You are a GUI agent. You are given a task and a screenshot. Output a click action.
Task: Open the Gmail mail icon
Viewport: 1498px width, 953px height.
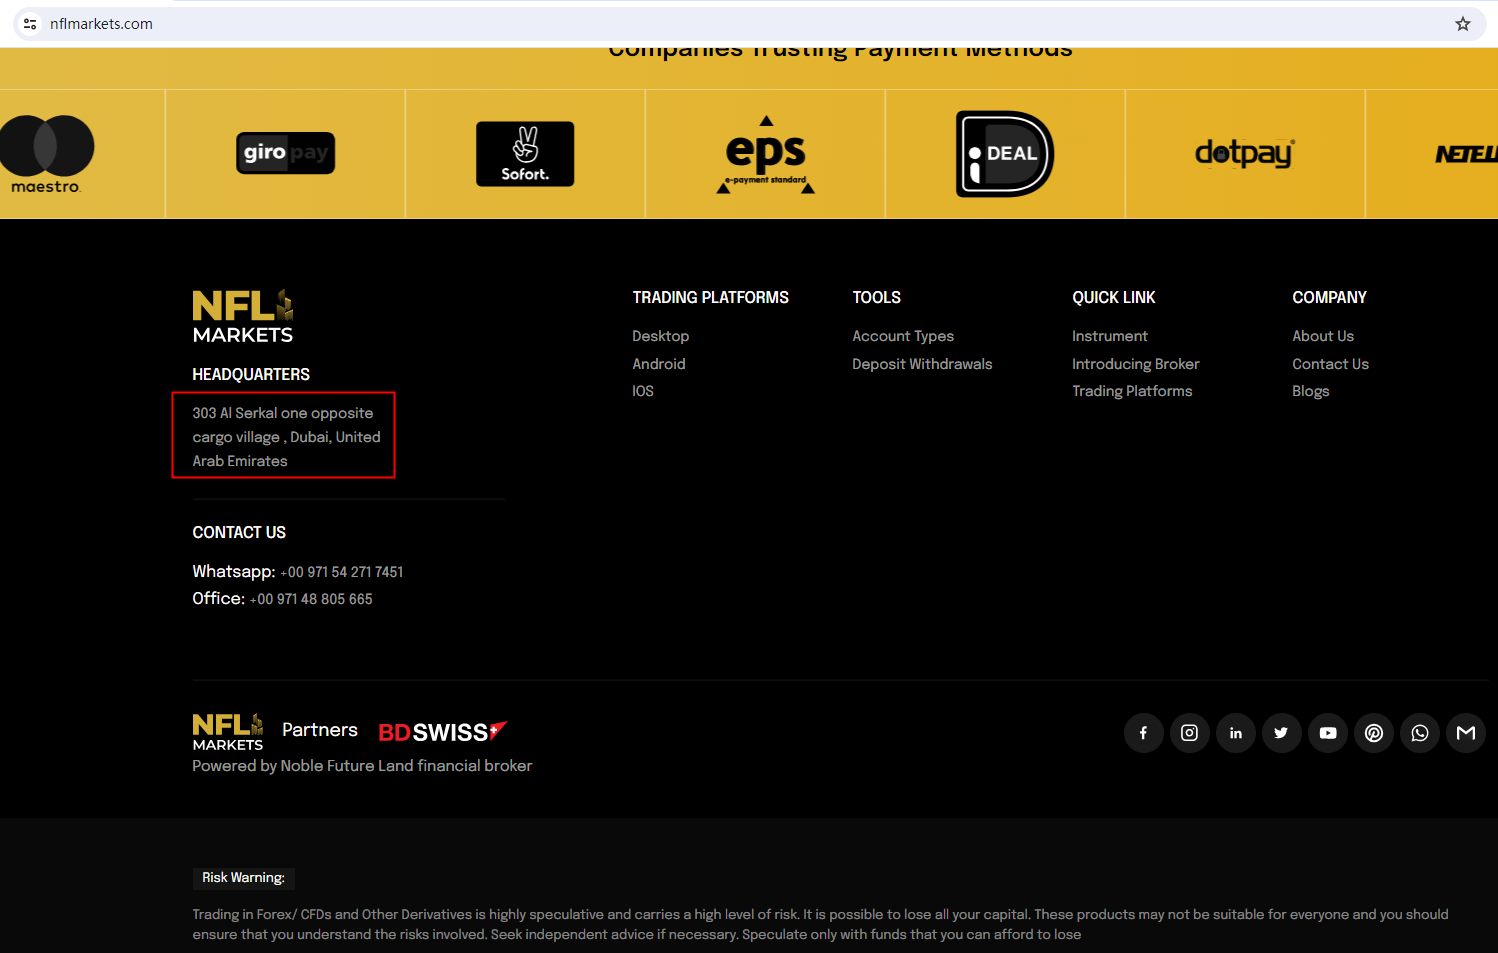(x=1465, y=733)
